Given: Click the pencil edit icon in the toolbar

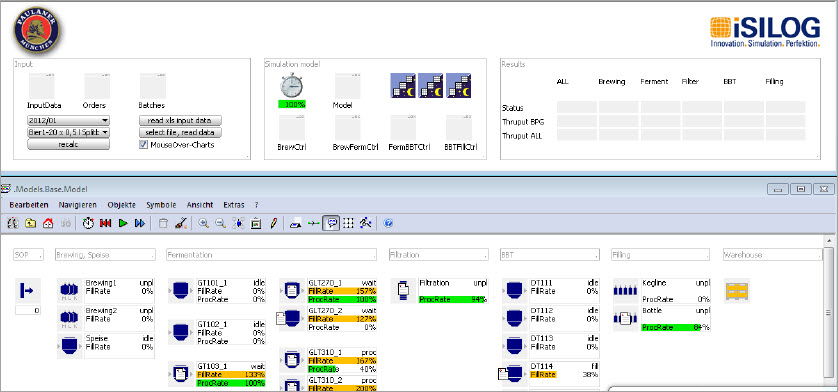Looking at the screenshot, I should (273, 224).
